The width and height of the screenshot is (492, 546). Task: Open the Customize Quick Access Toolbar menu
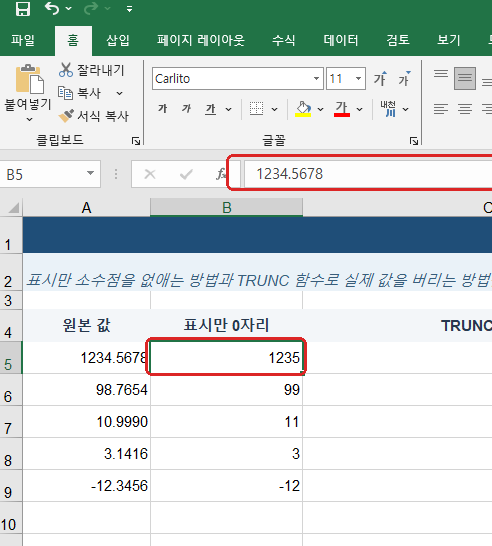tap(129, 9)
